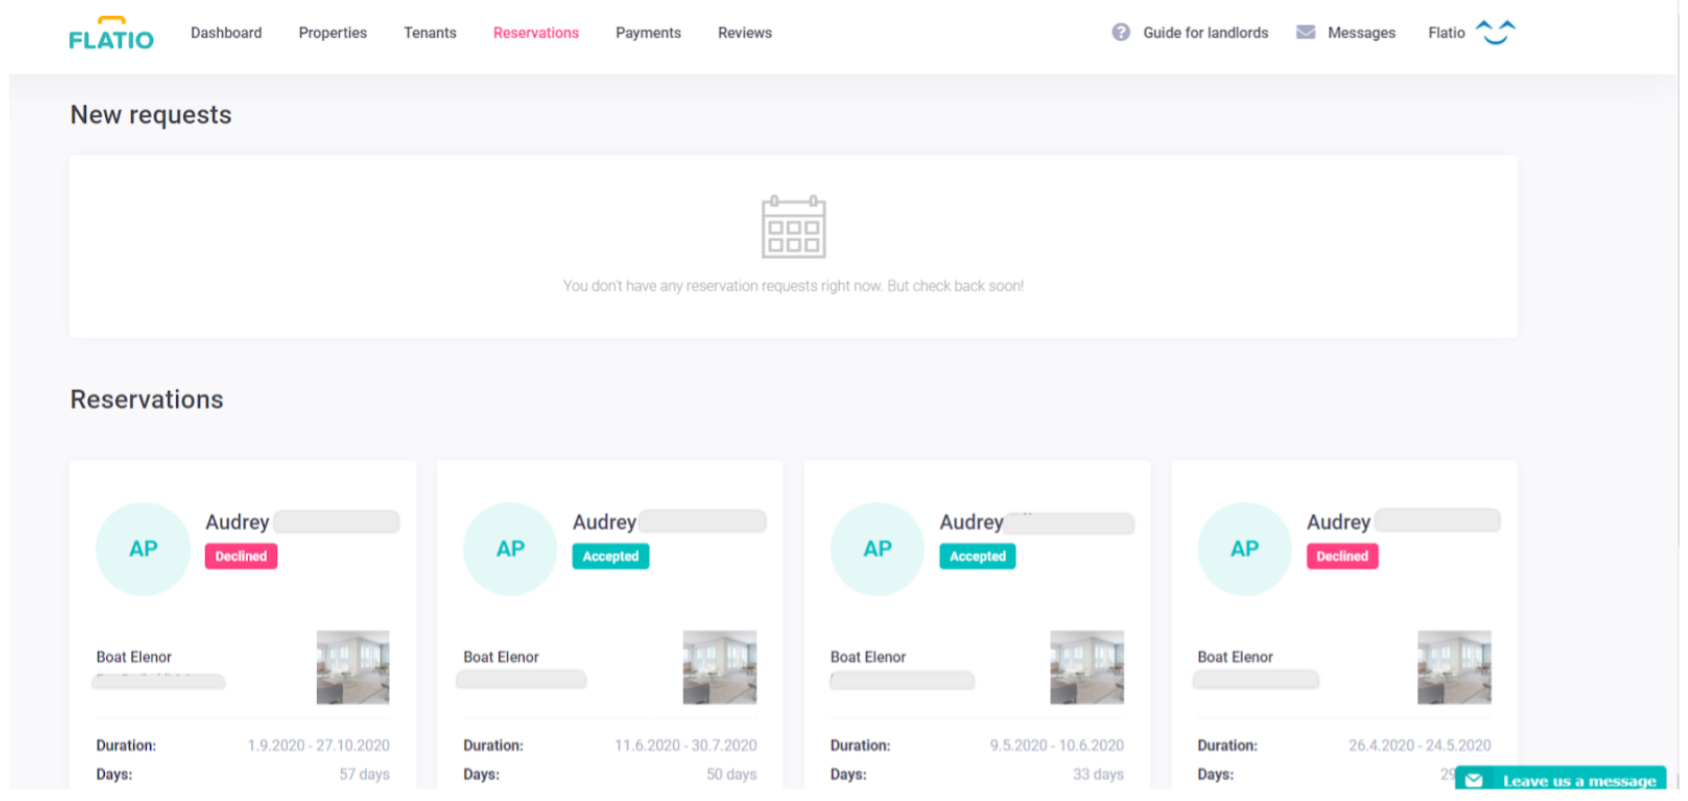The image size is (1688, 801).
Task: Open the Payments tab
Action: pyautogui.click(x=648, y=33)
